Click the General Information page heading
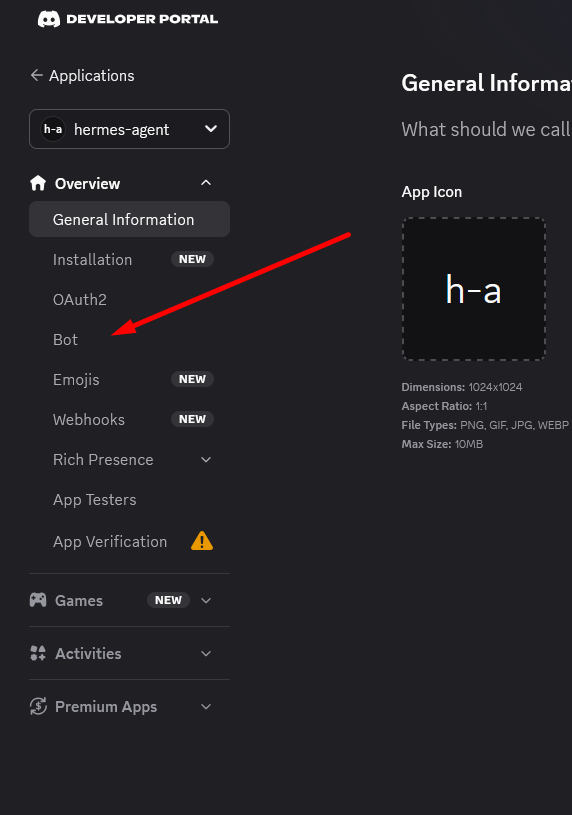The image size is (572, 815). [487, 83]
